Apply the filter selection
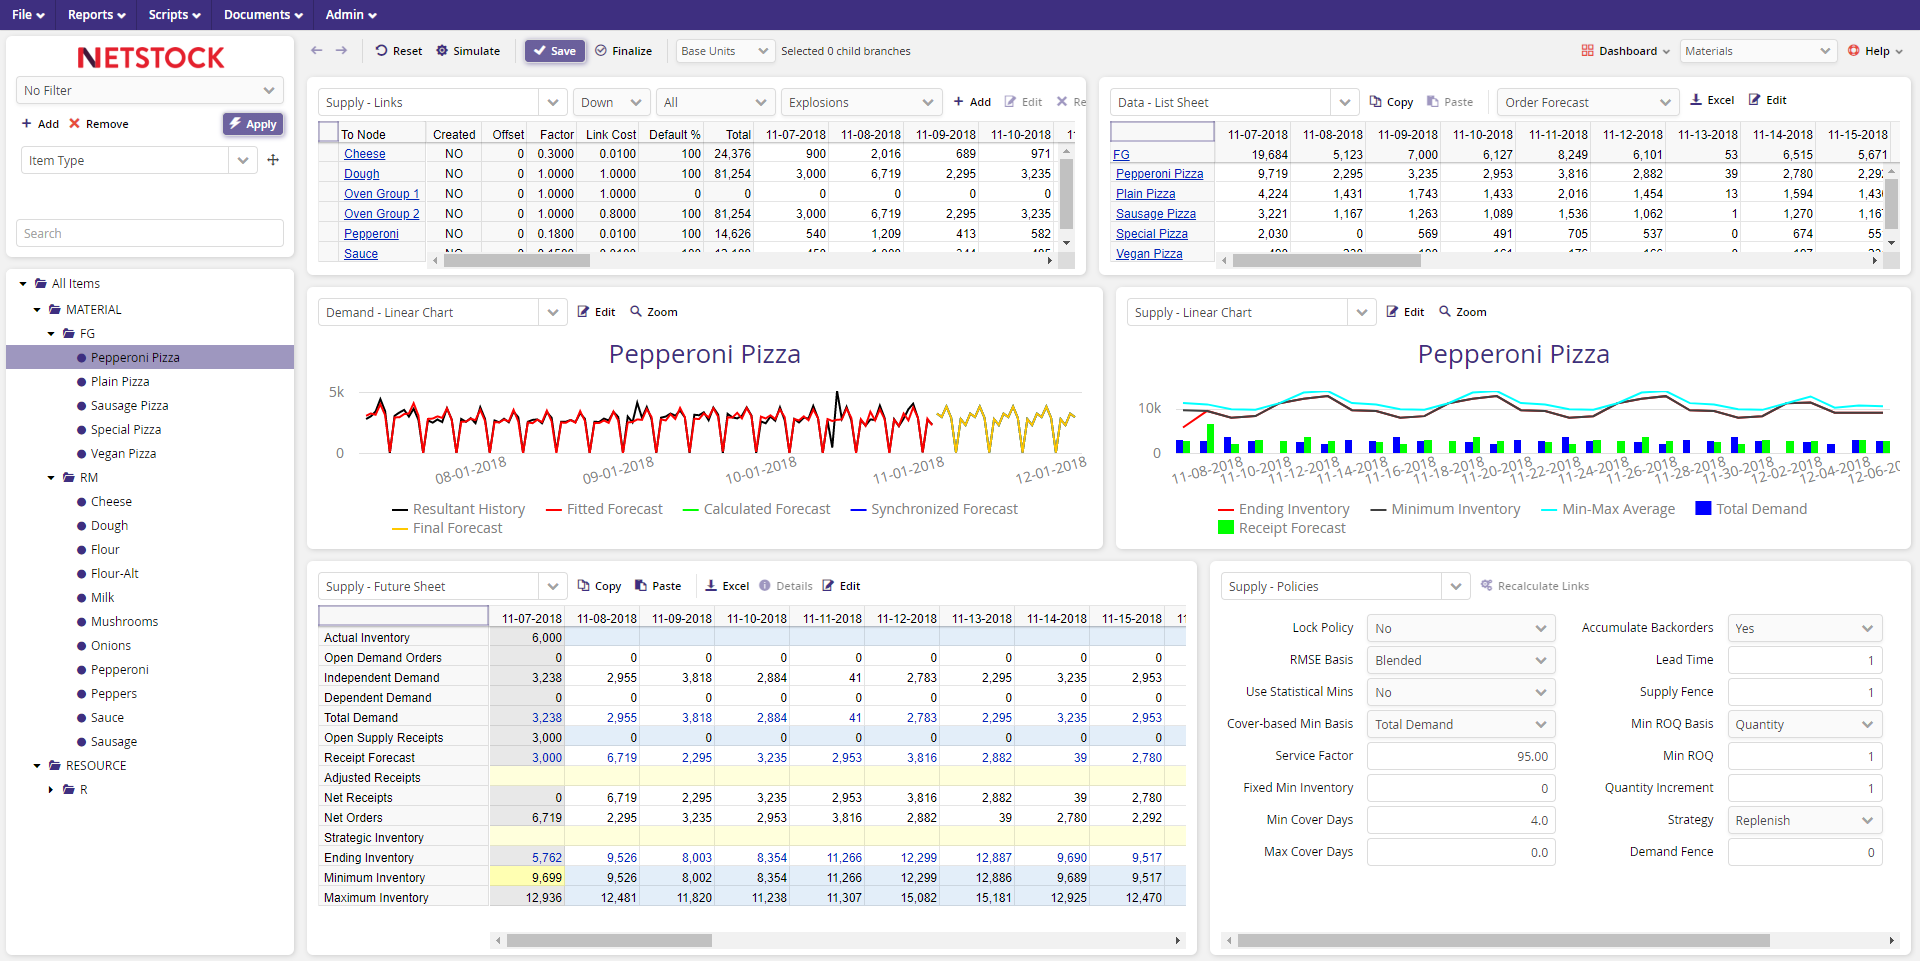Image resolution: width=1920 pixels, height=961 pixels. pyautogui.click(x=253, y=123)
